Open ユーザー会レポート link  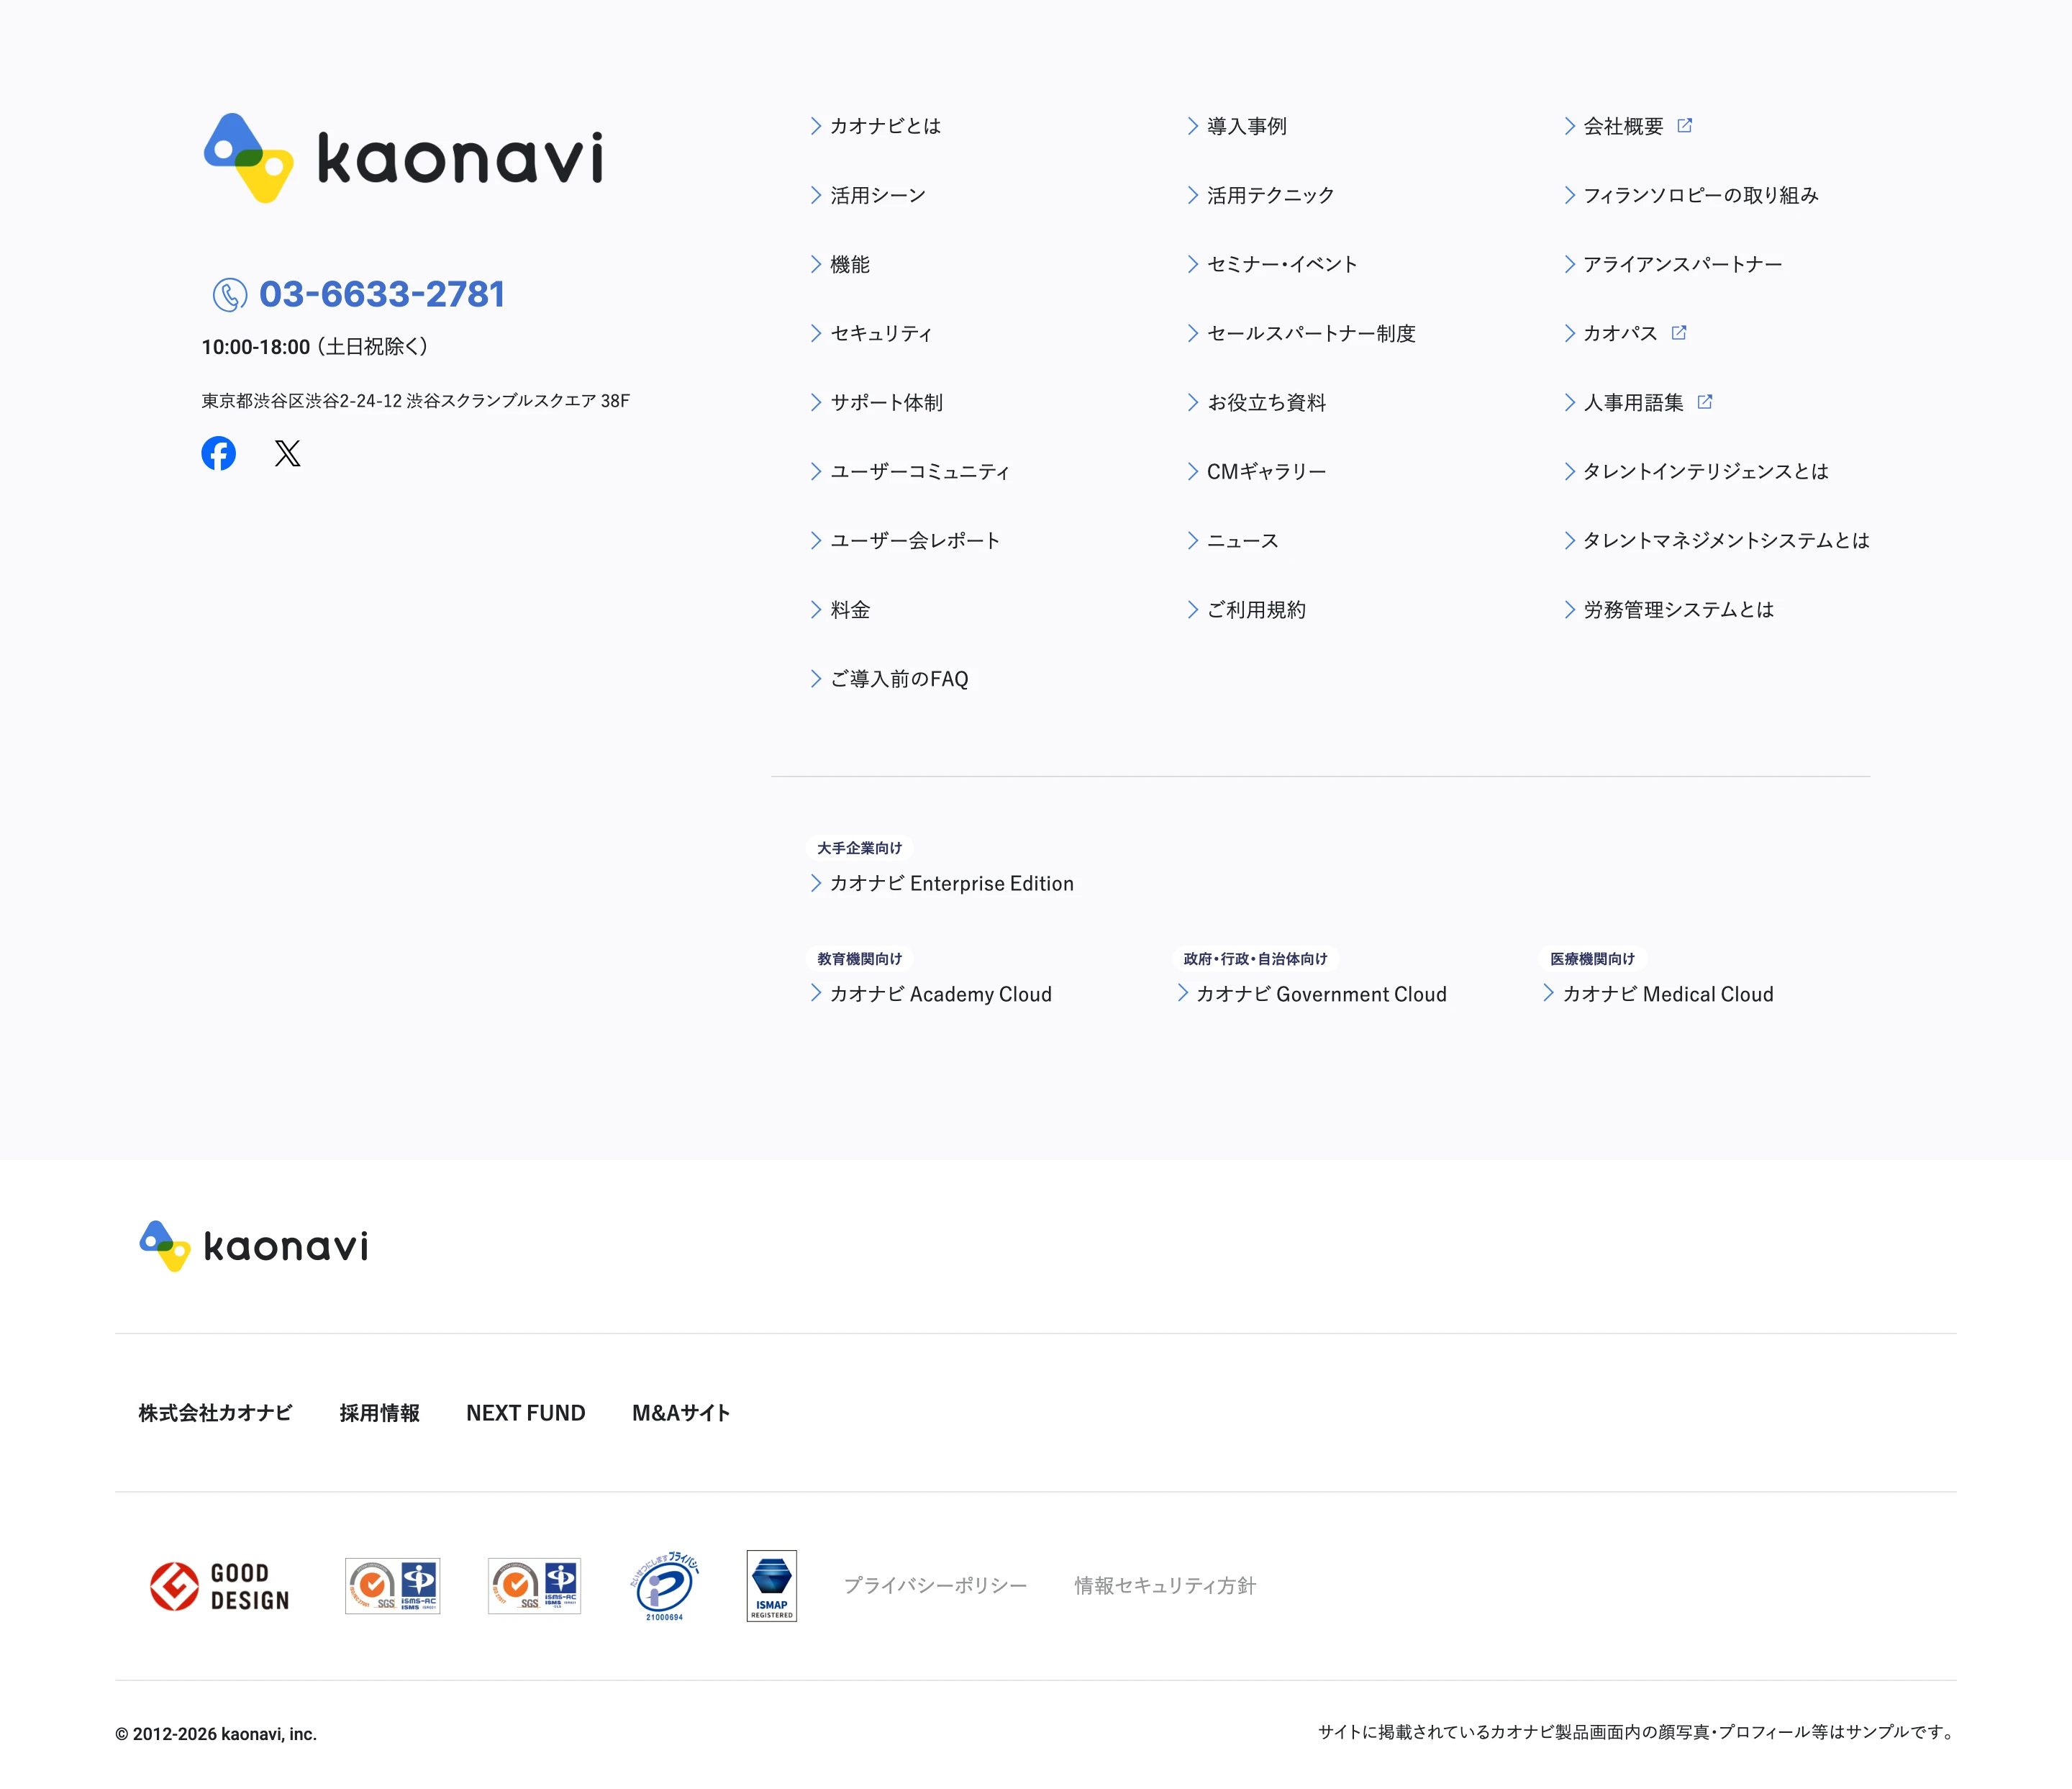915,540
